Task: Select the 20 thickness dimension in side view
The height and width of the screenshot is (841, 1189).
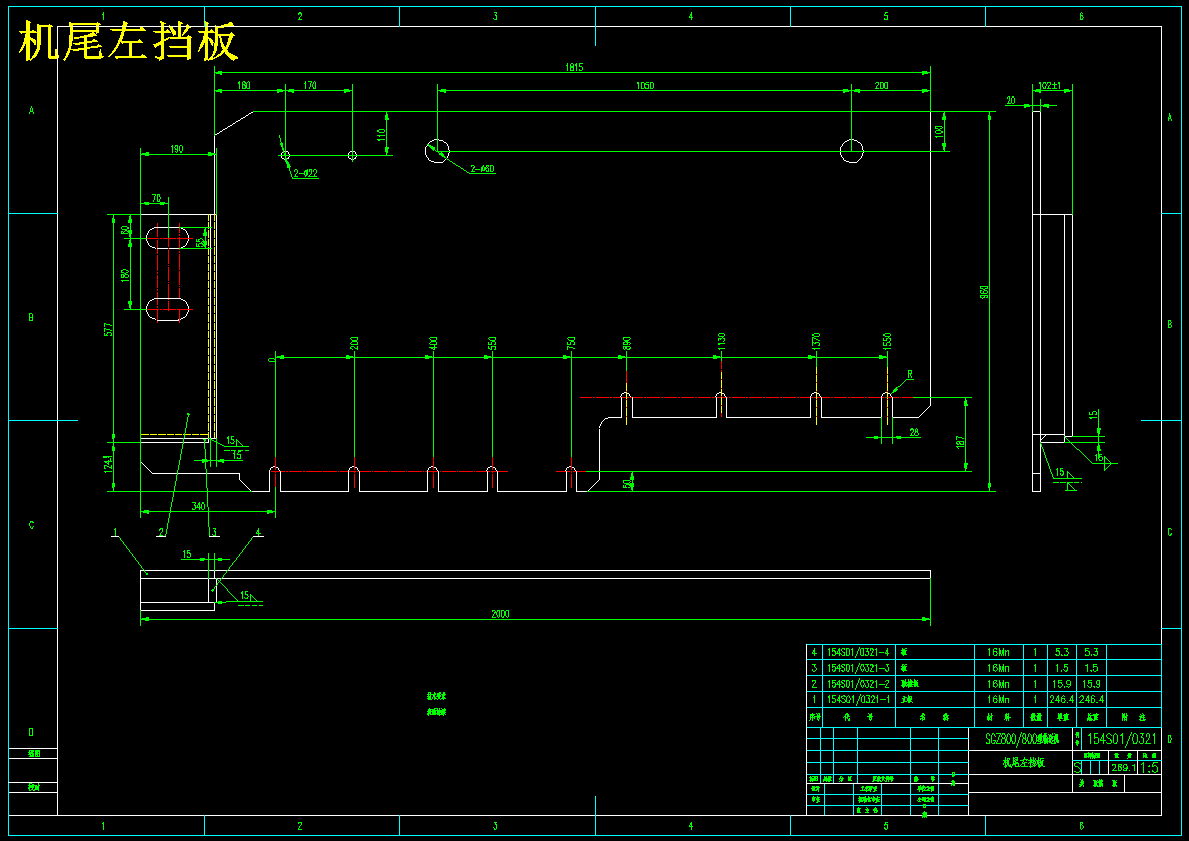Action: 1011,100
